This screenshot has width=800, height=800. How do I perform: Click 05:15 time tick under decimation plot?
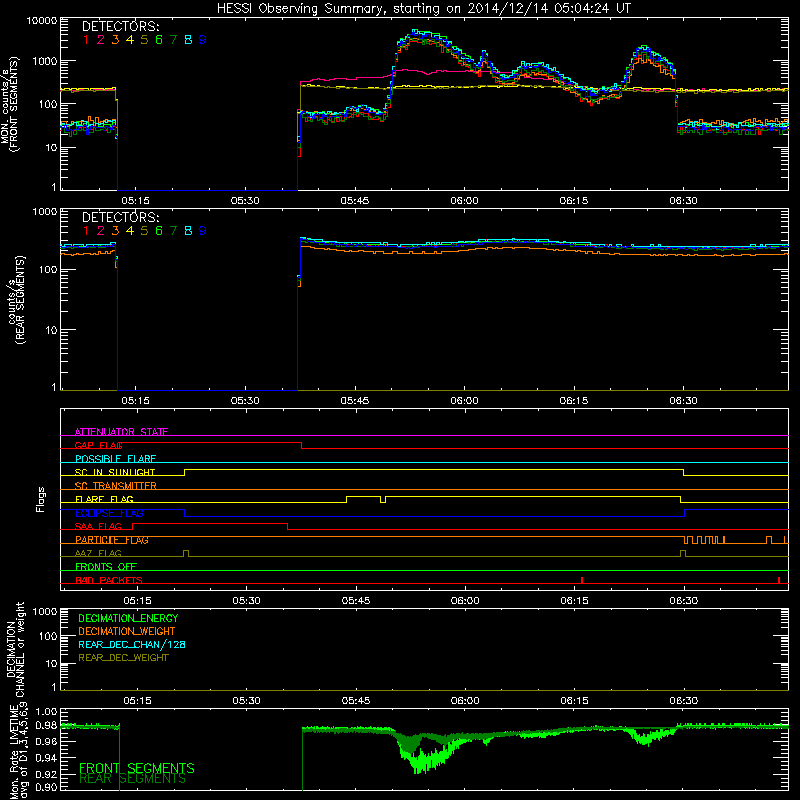[137, 701]
